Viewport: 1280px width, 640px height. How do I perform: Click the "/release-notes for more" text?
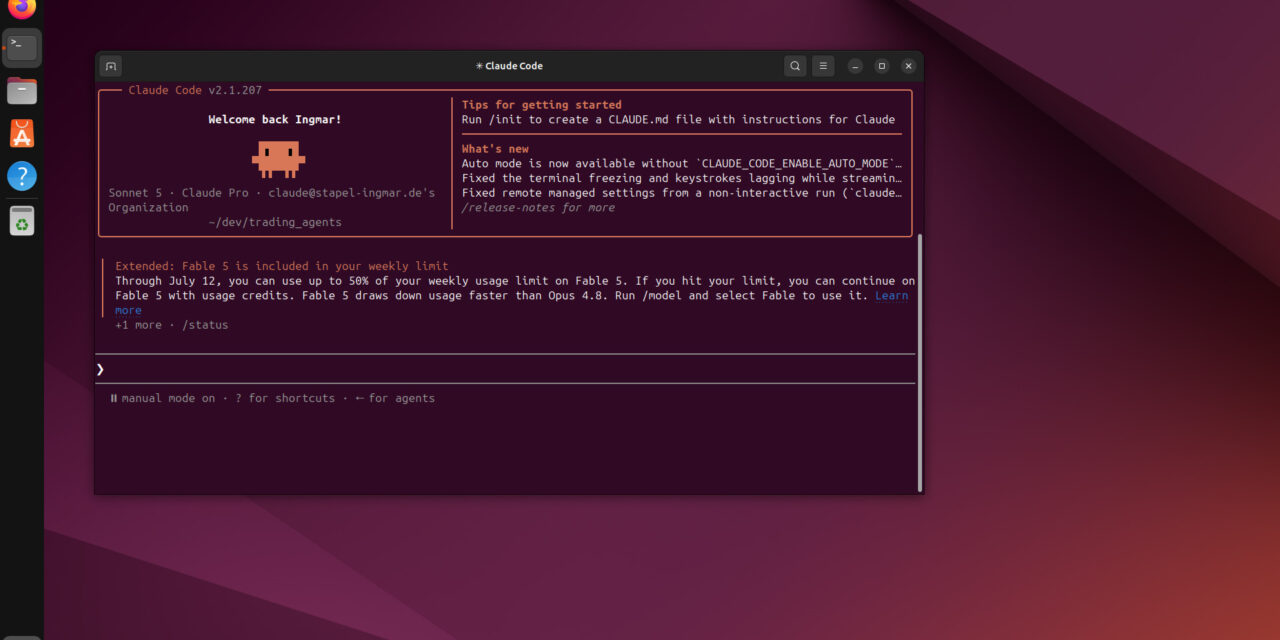click(538, 208)
